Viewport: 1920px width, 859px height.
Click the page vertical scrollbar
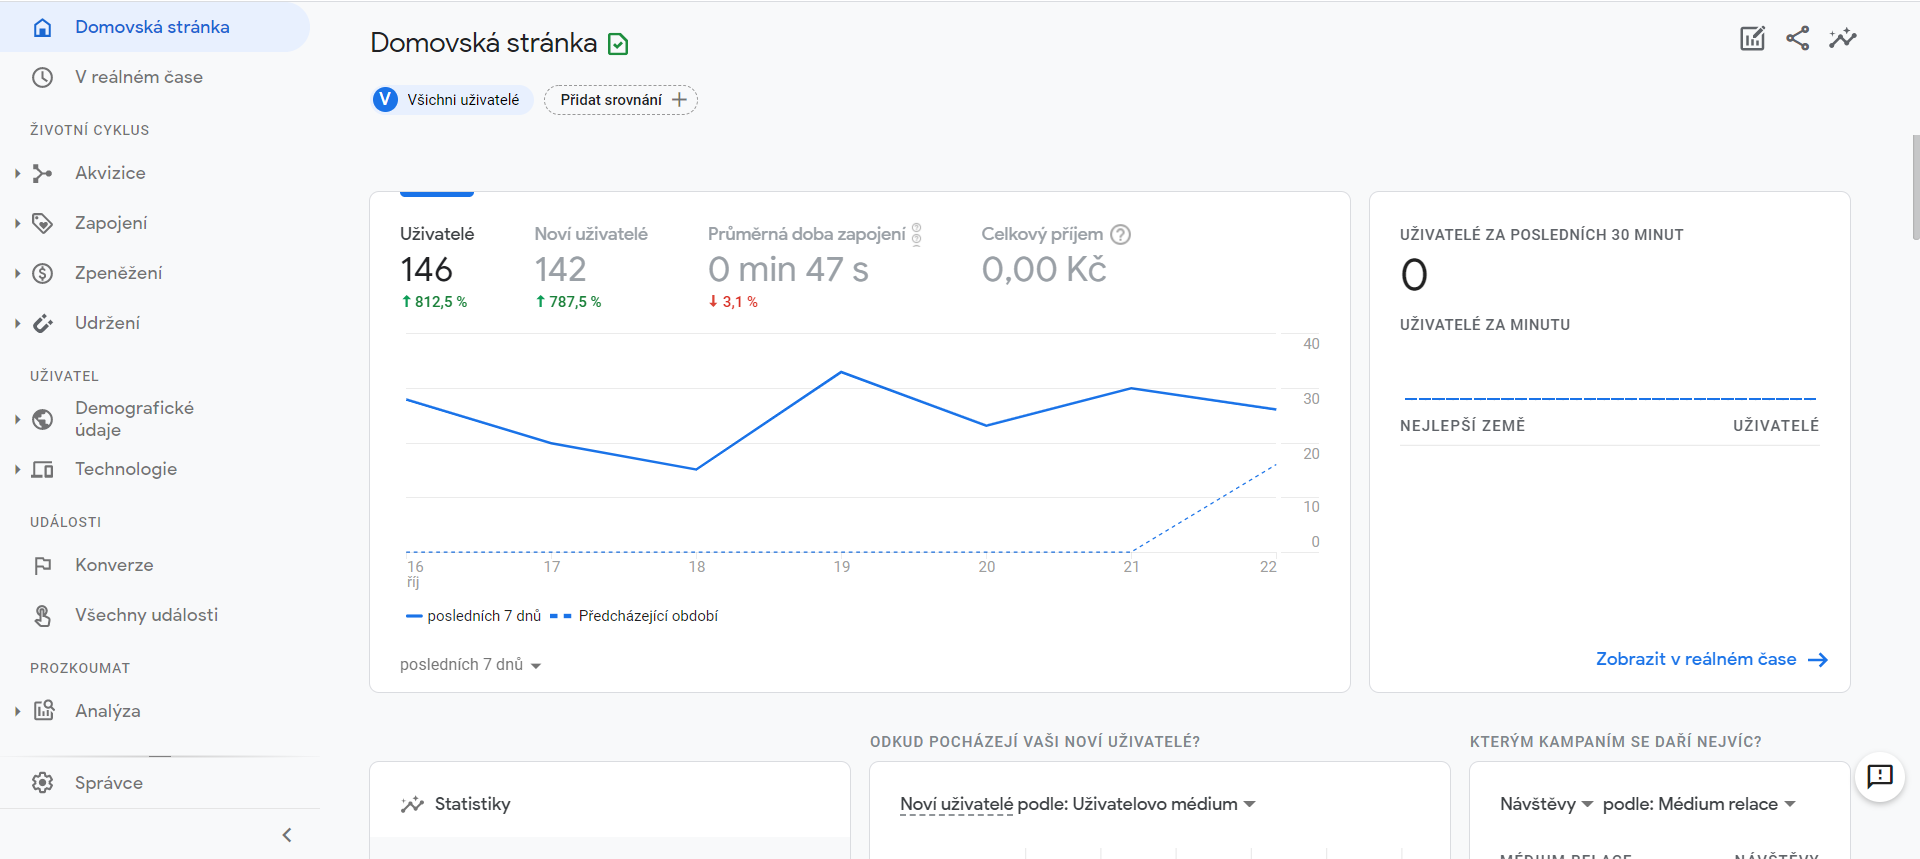click(x=1915, y=187)
